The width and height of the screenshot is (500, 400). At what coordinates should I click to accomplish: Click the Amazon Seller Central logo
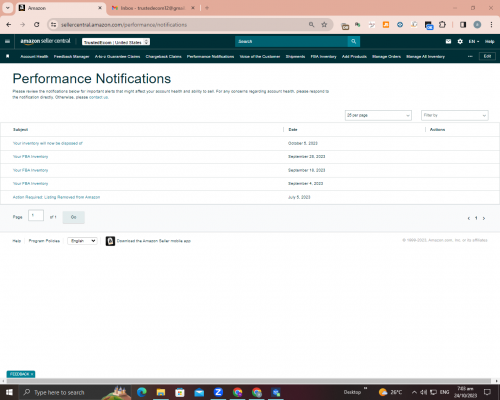[45, 41]
